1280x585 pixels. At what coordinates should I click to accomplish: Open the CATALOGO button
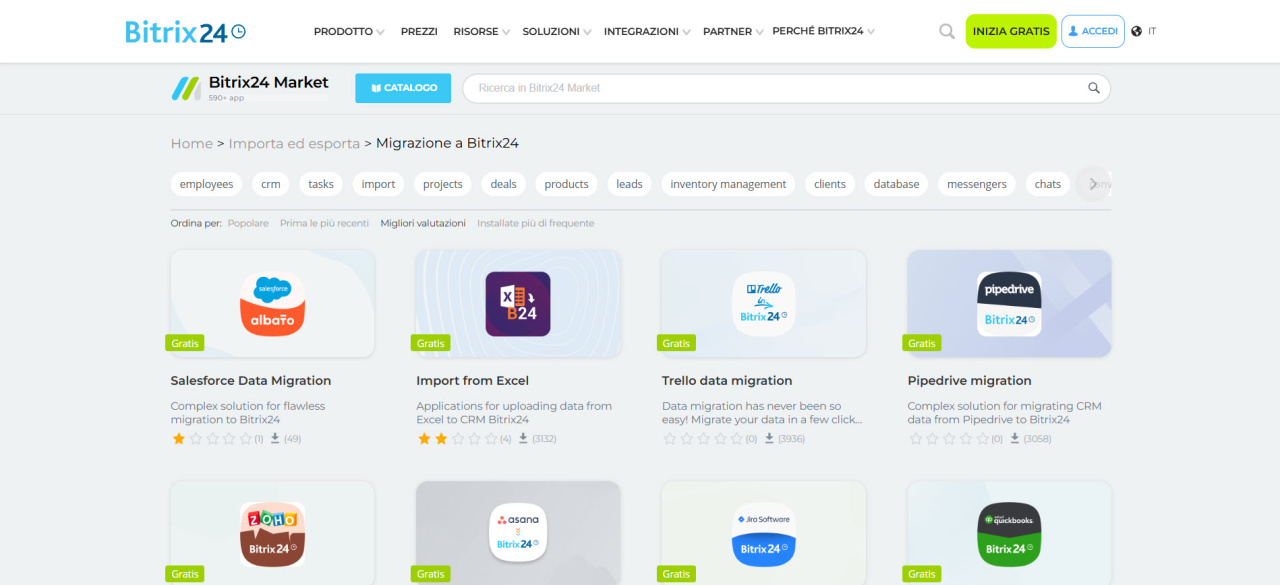pos(403,88)
